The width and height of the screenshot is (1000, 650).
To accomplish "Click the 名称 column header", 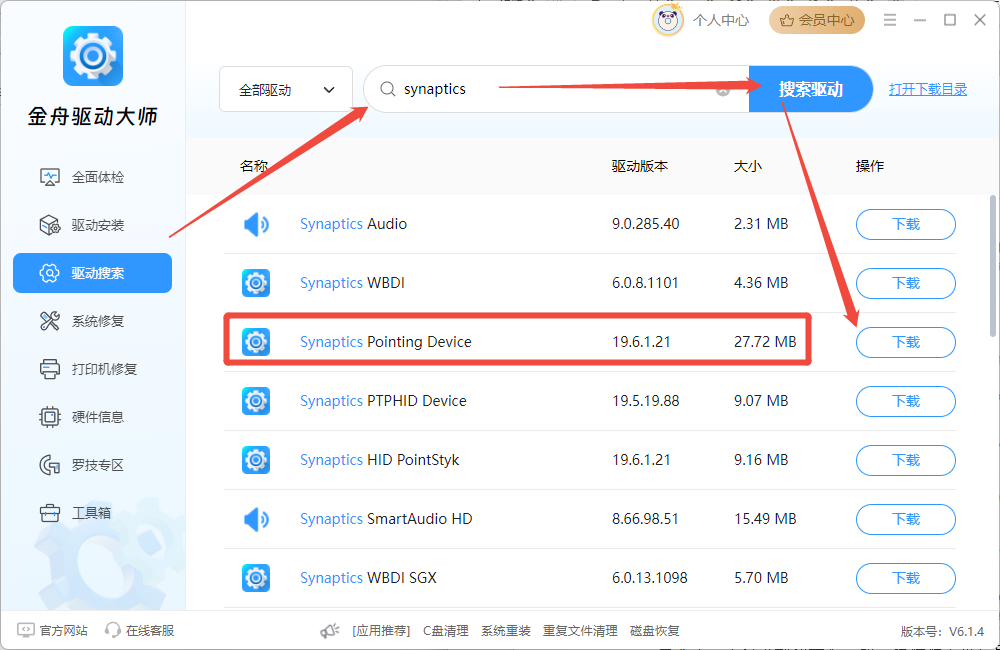I will click(x=254, y=166).
